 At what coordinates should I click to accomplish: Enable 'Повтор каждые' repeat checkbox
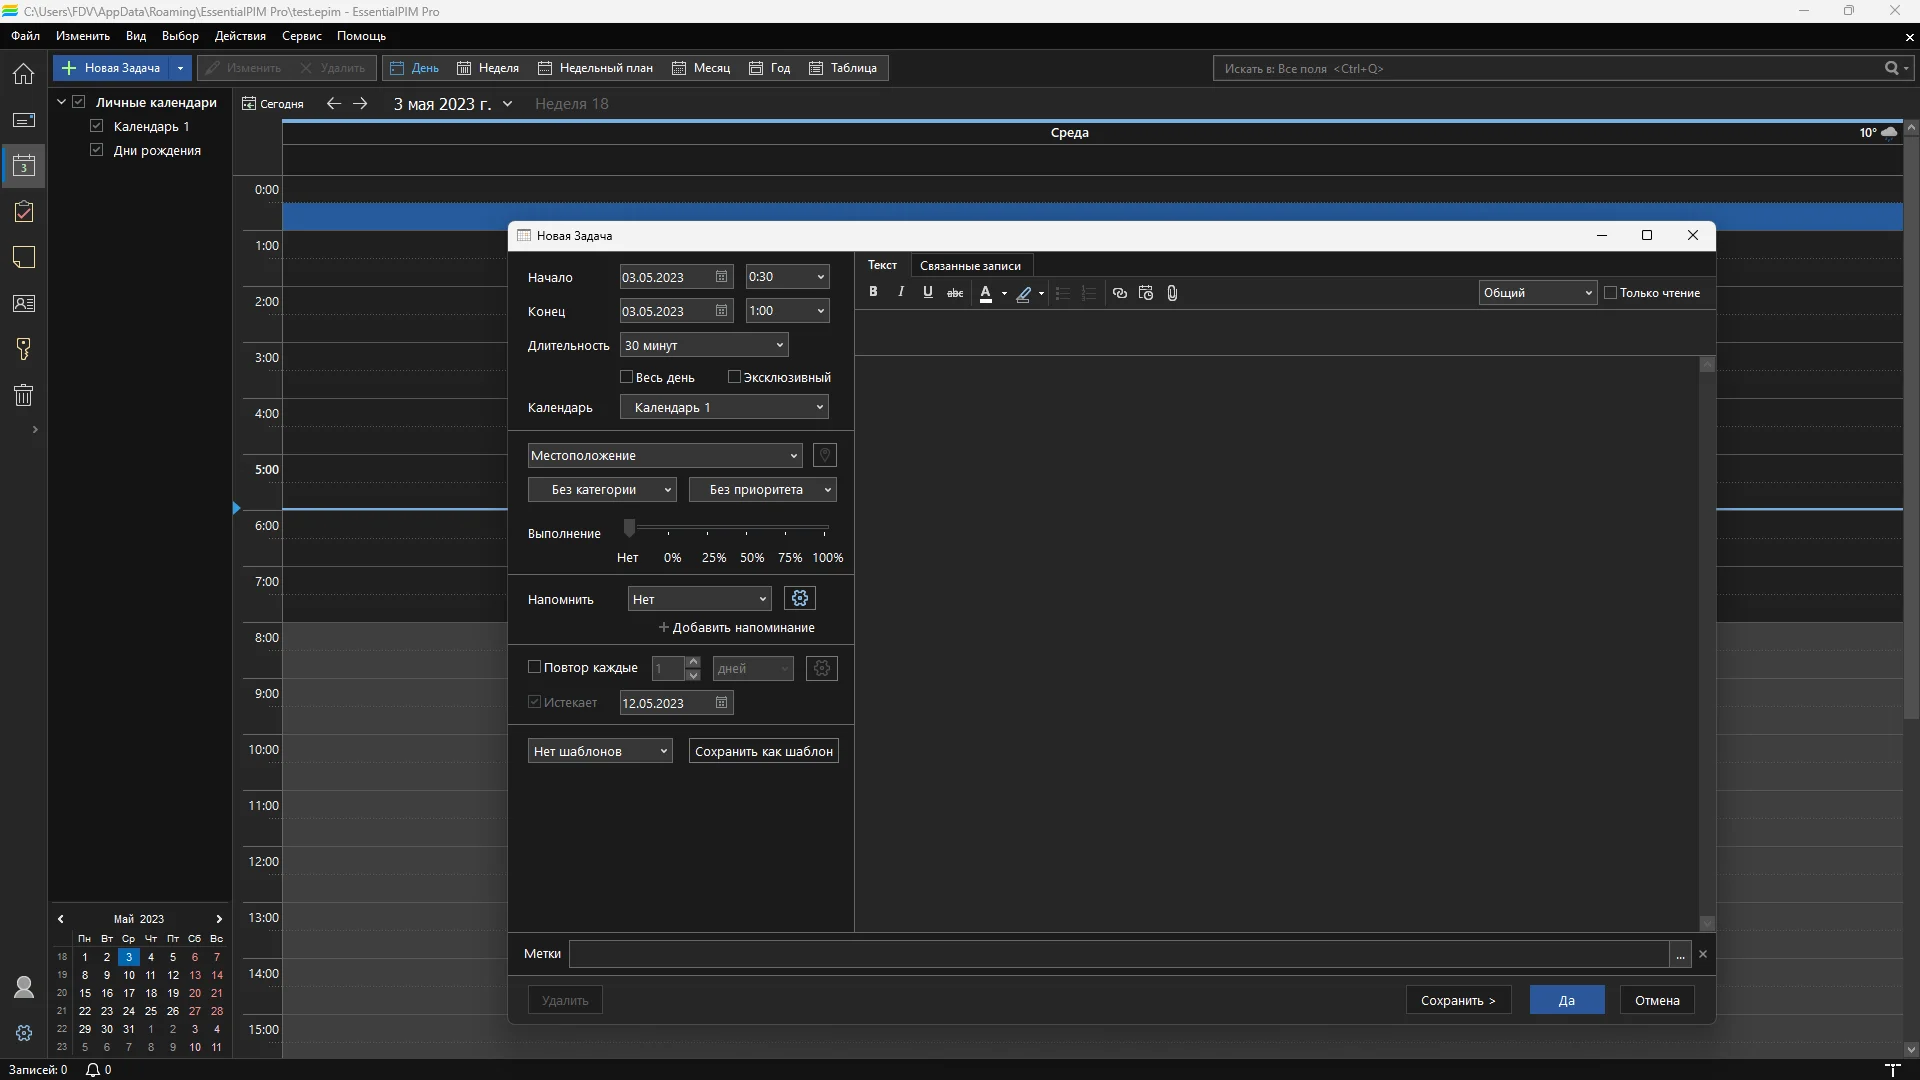[x=534, y=667]
